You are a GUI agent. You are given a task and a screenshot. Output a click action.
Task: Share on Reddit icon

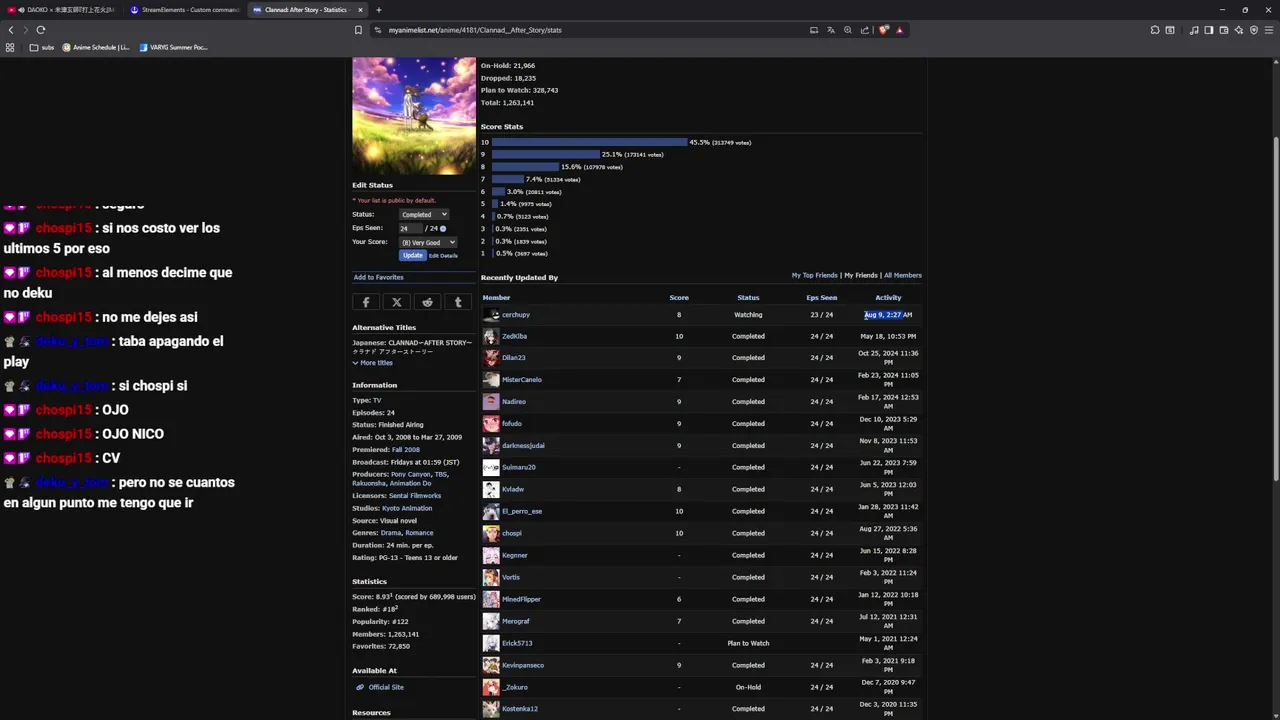tap(428, 302)
